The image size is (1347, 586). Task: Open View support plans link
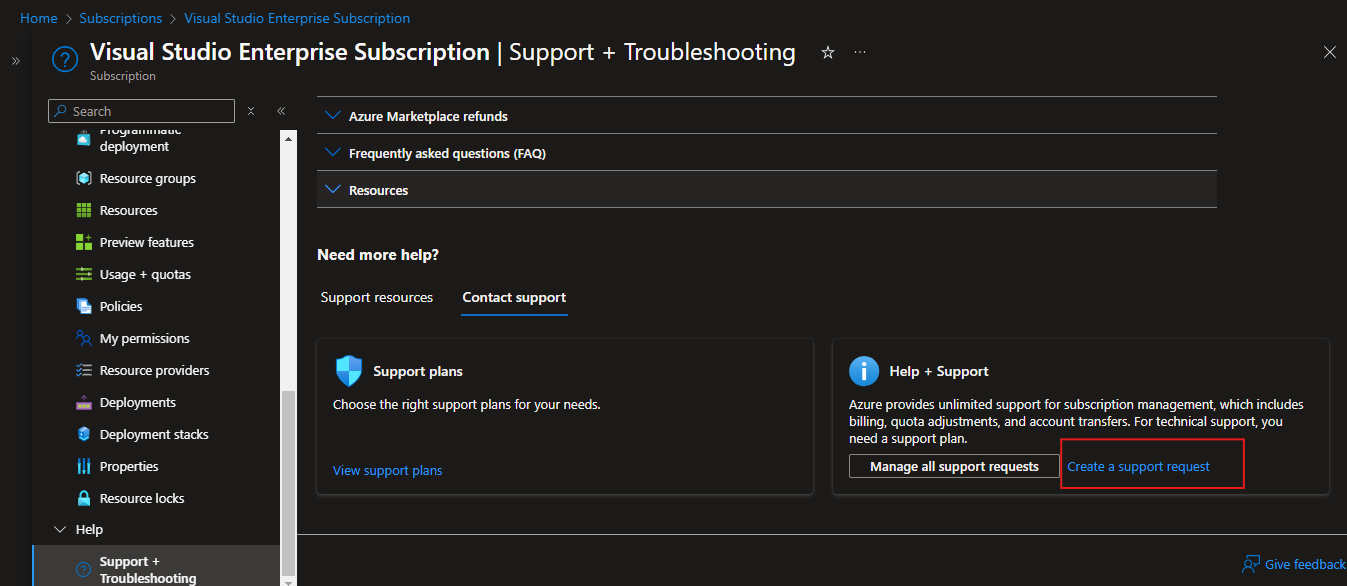pyautogui.click(x=388, y=470)
